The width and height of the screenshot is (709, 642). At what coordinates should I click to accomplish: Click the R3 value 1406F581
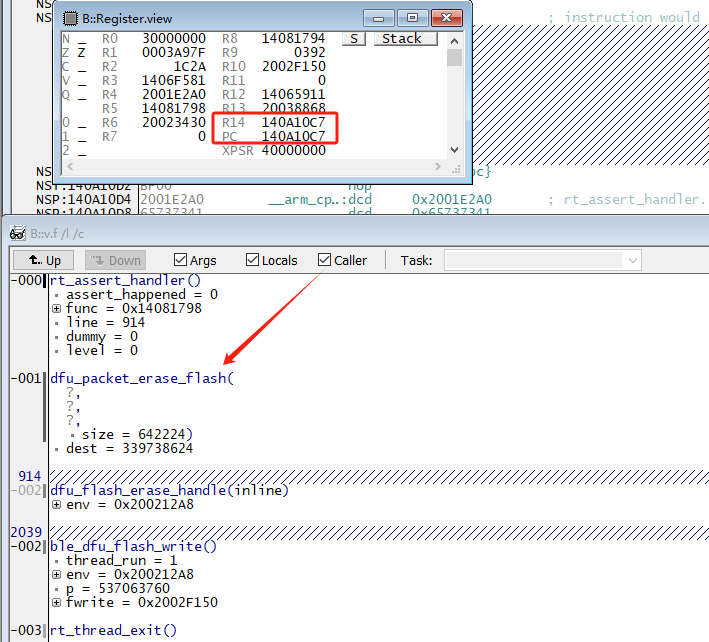tap(174, 80)
